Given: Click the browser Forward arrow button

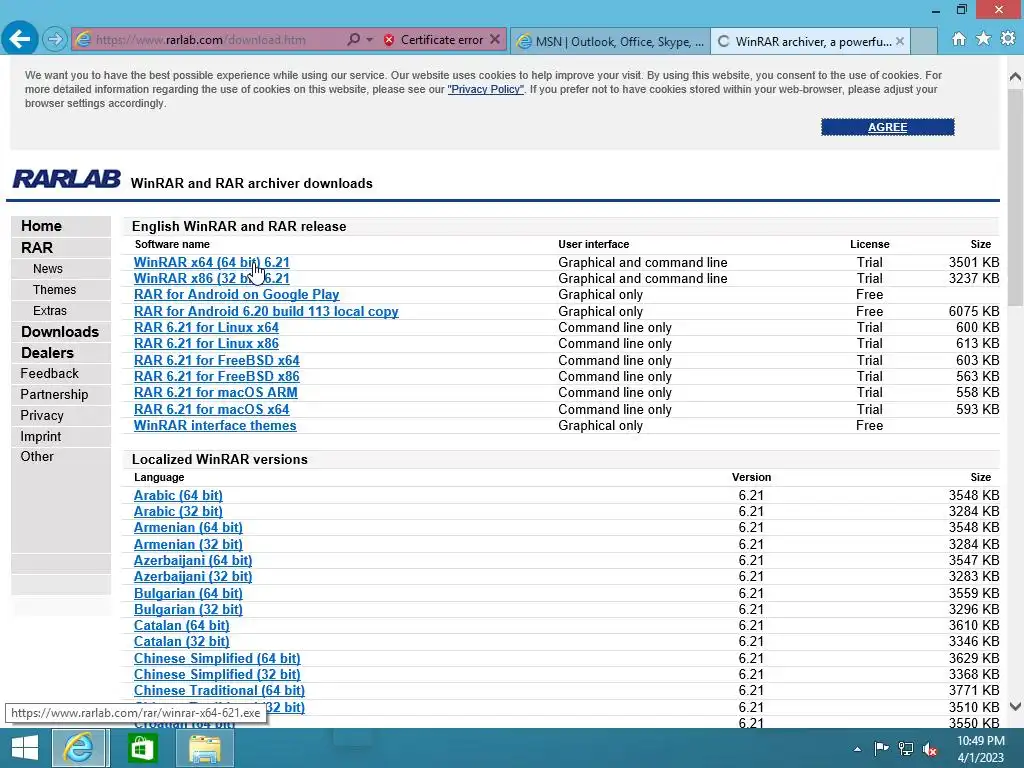Looking at the screenshot, I should (x=55, y=39).
